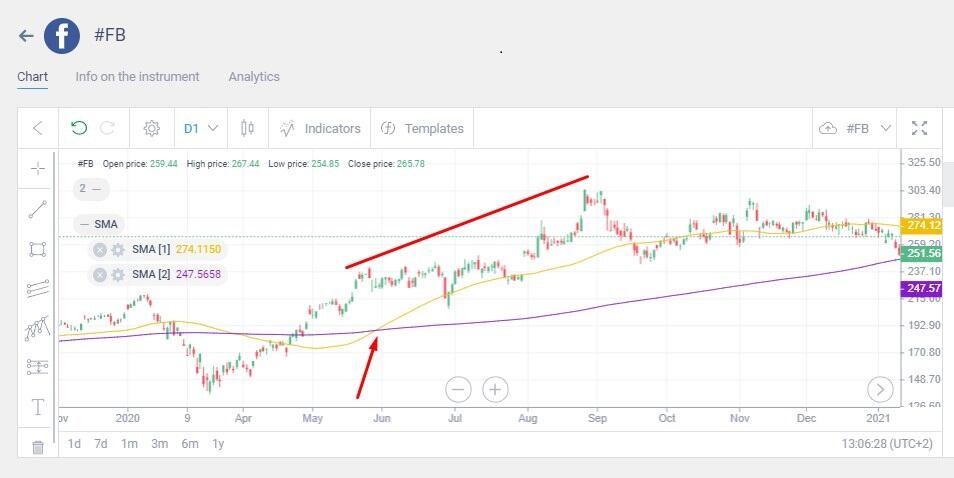Viewport: 954px width, 478px height.
Task: Set range to 3m
Action: [159, 444]
